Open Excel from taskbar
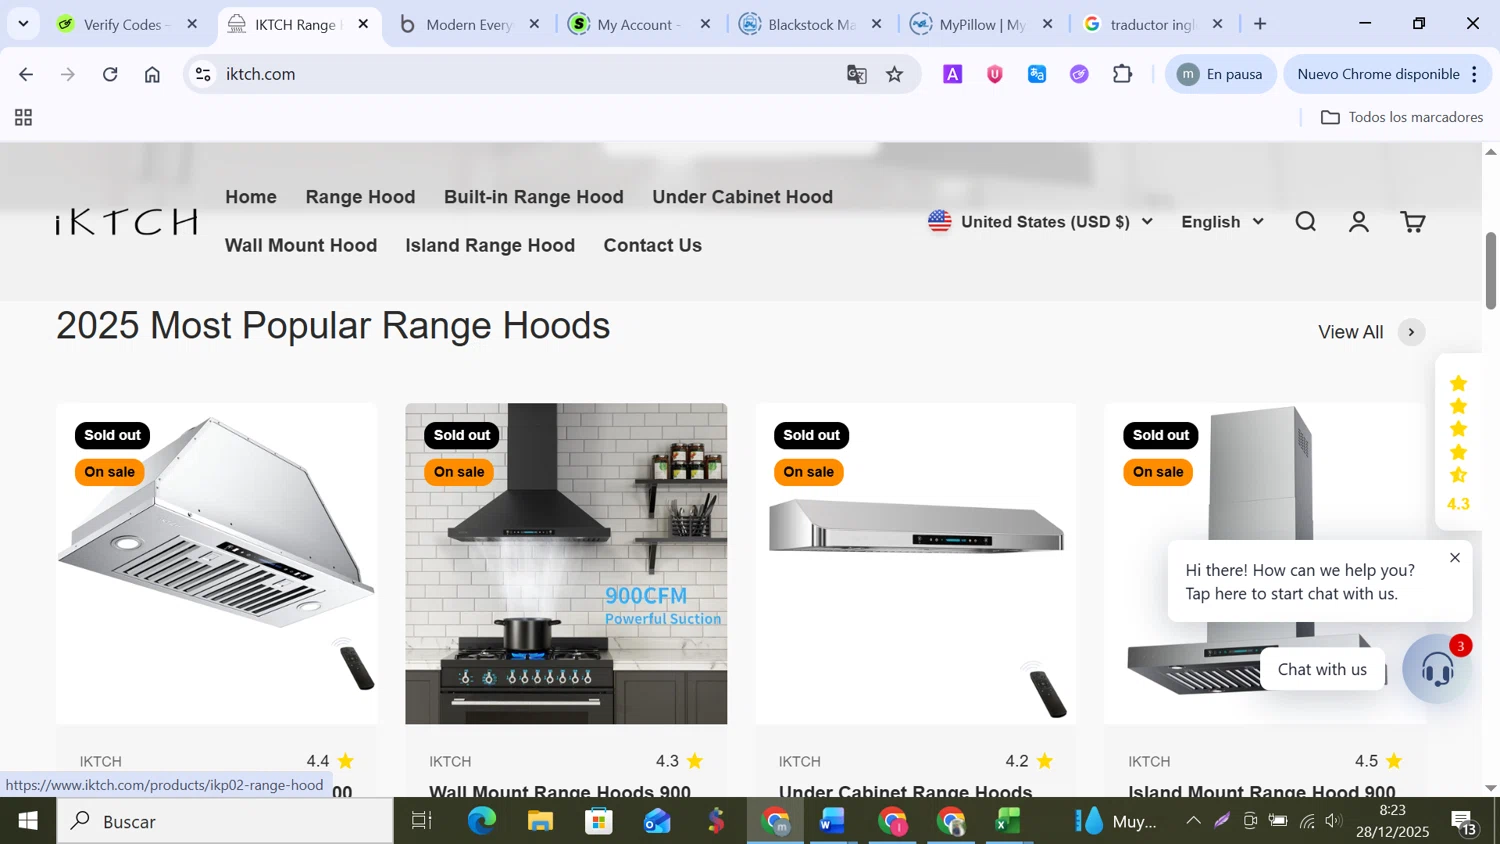 tap(1008, 821)
